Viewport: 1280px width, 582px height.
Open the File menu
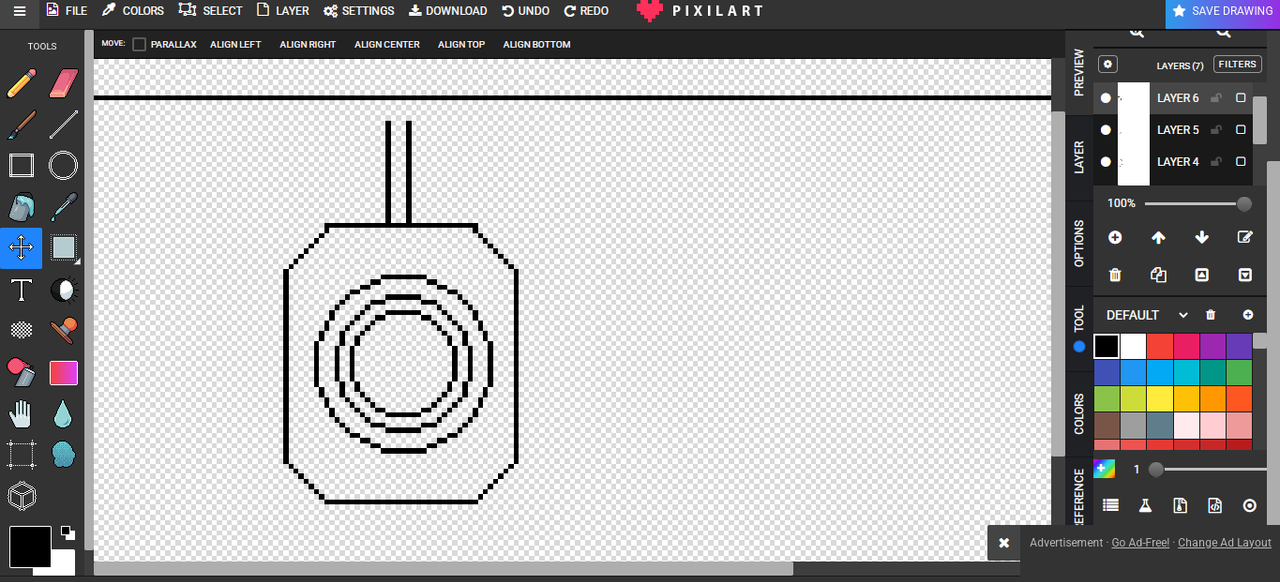click(66, 11)
